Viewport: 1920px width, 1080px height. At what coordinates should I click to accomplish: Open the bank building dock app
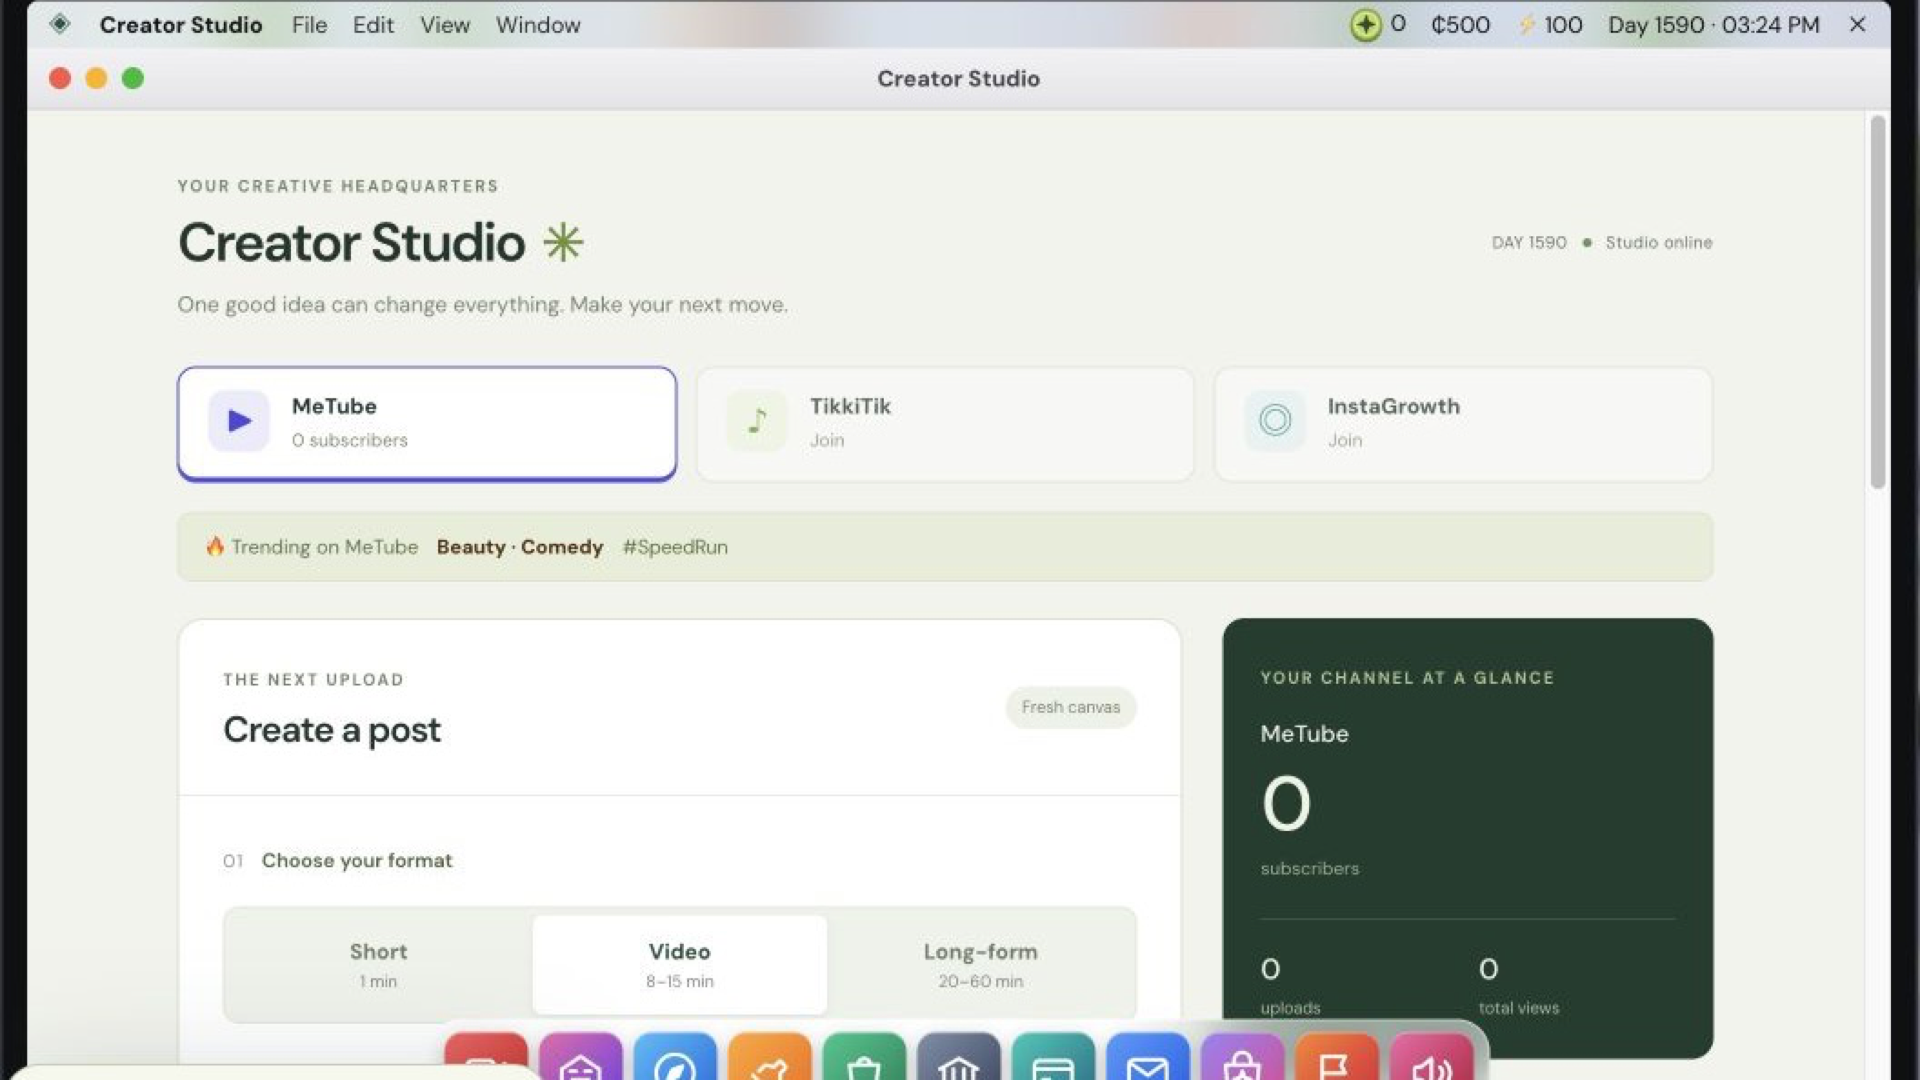[x=959, y=1058]
